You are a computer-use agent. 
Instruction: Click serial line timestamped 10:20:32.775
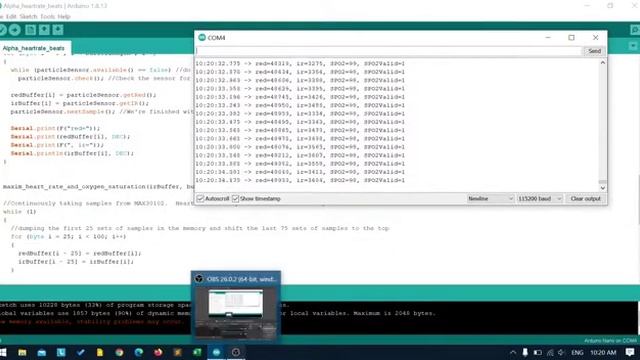point(300,64)
